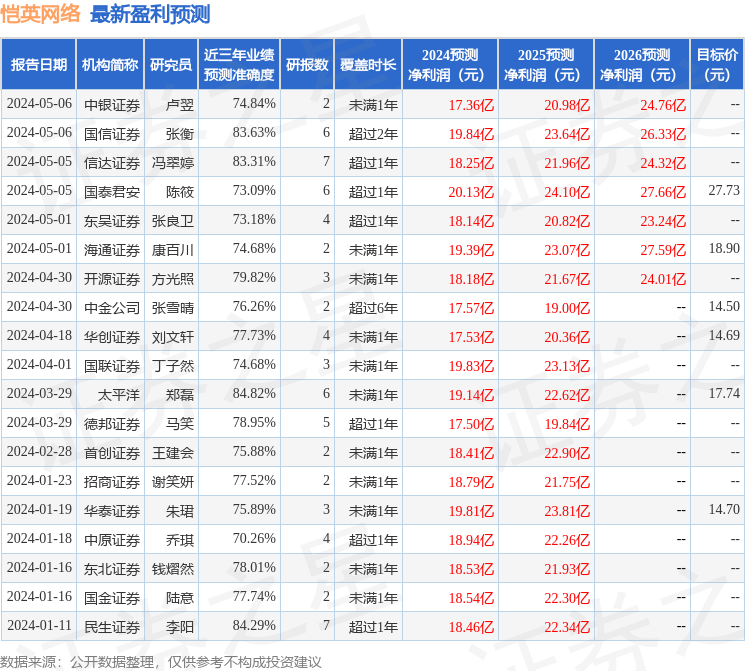Click accuracy value 84.82%
Viewport: 745px width, 671px height.
click(x=254, y=393)
